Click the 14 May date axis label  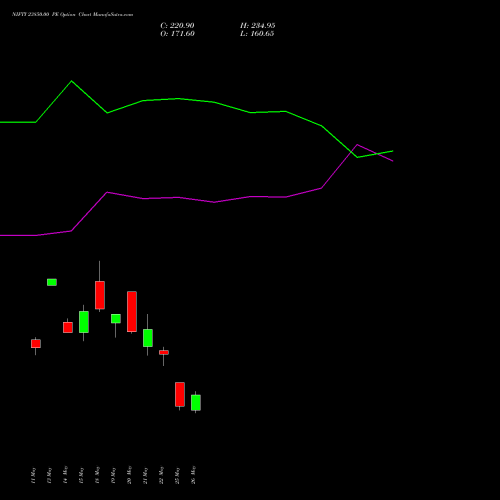coord(65,475)
